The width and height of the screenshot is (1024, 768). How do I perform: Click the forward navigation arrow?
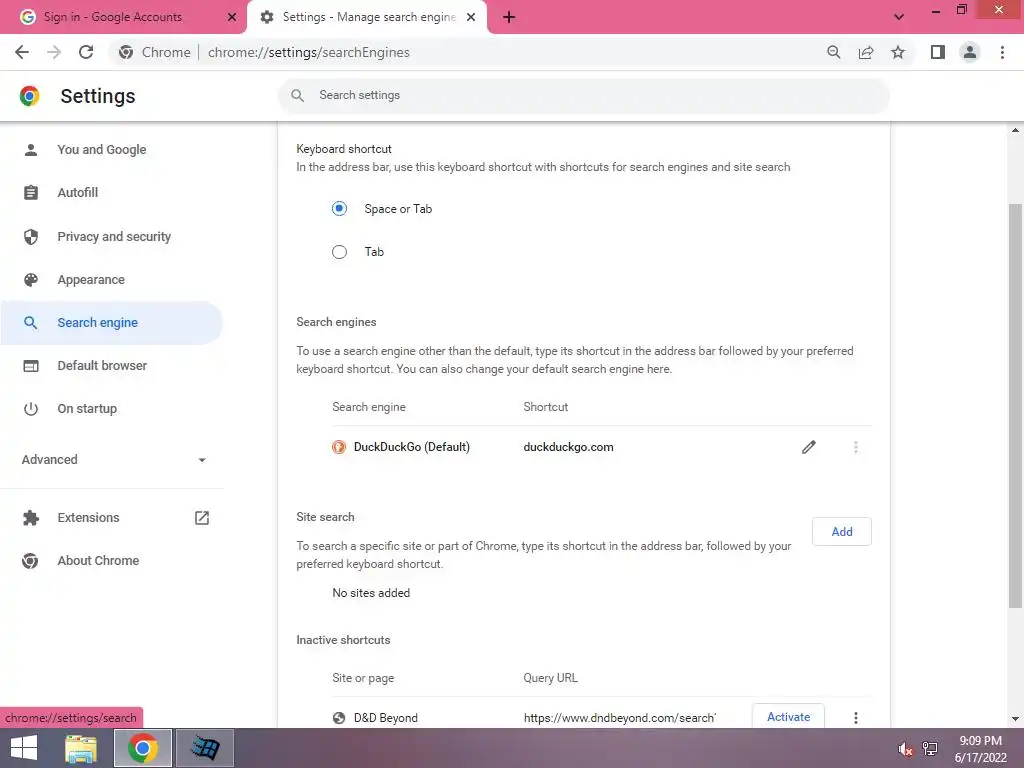54,52
